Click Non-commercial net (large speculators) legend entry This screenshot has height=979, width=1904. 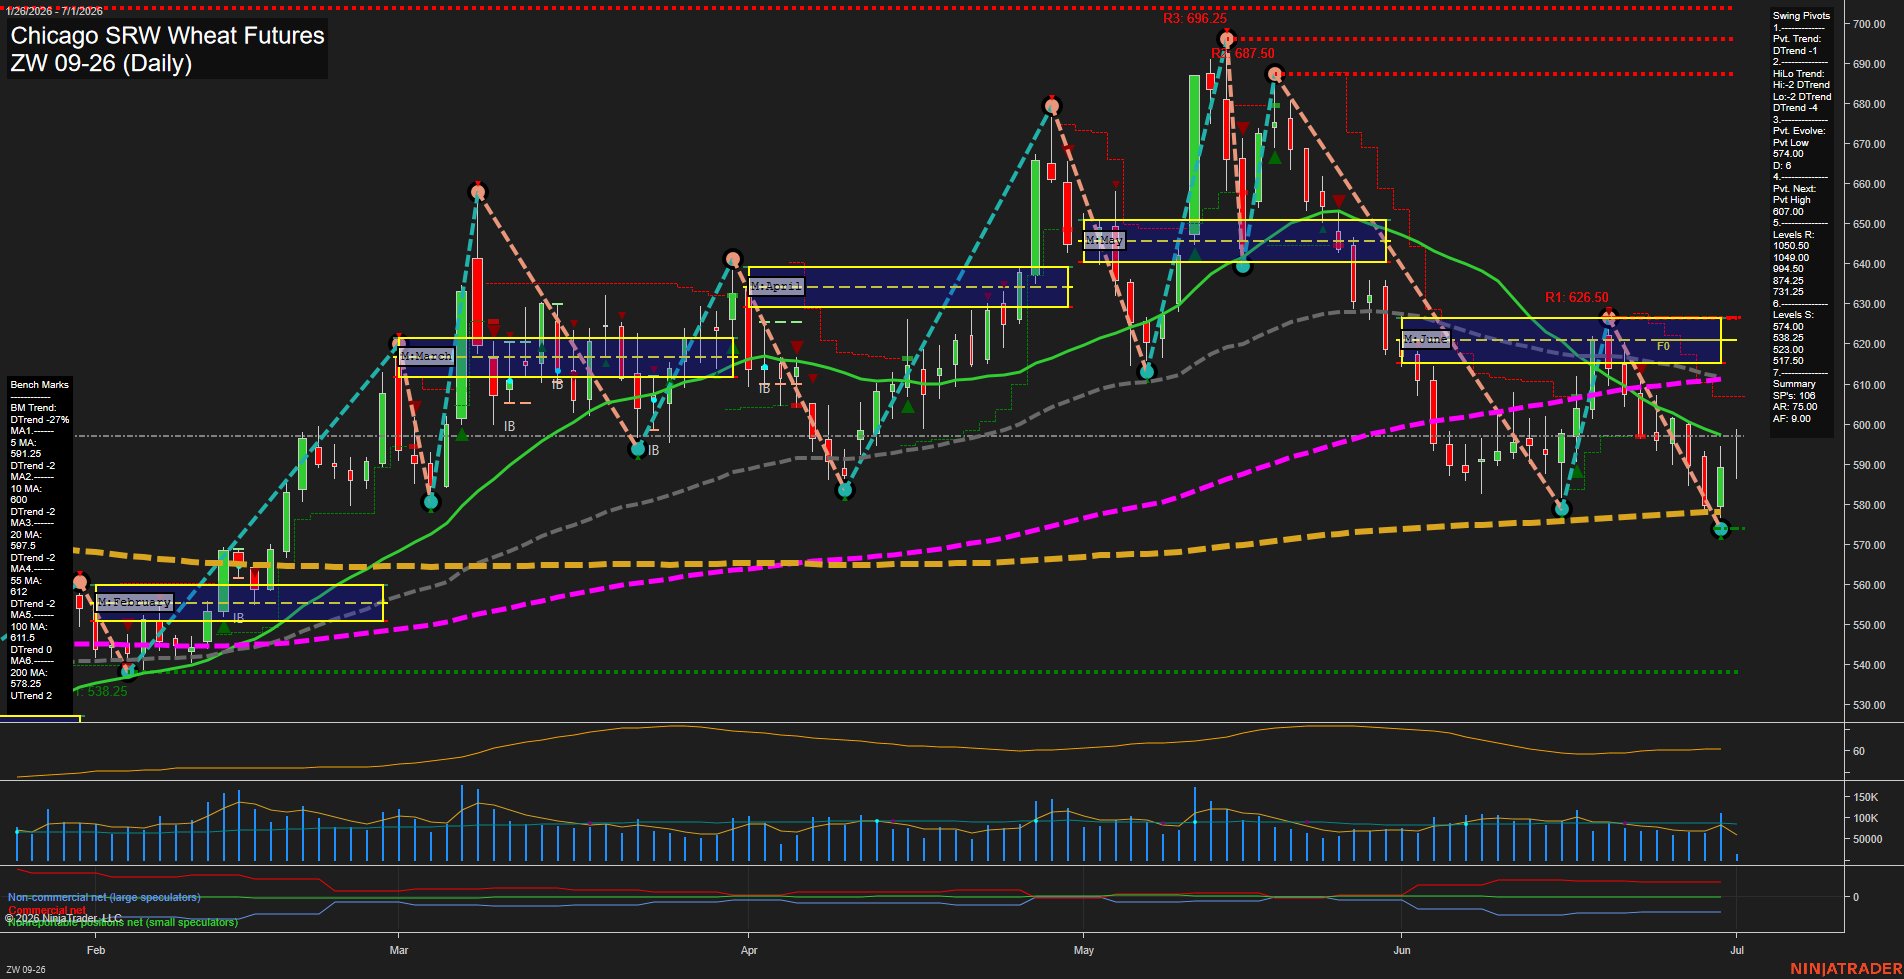point(104,897)
